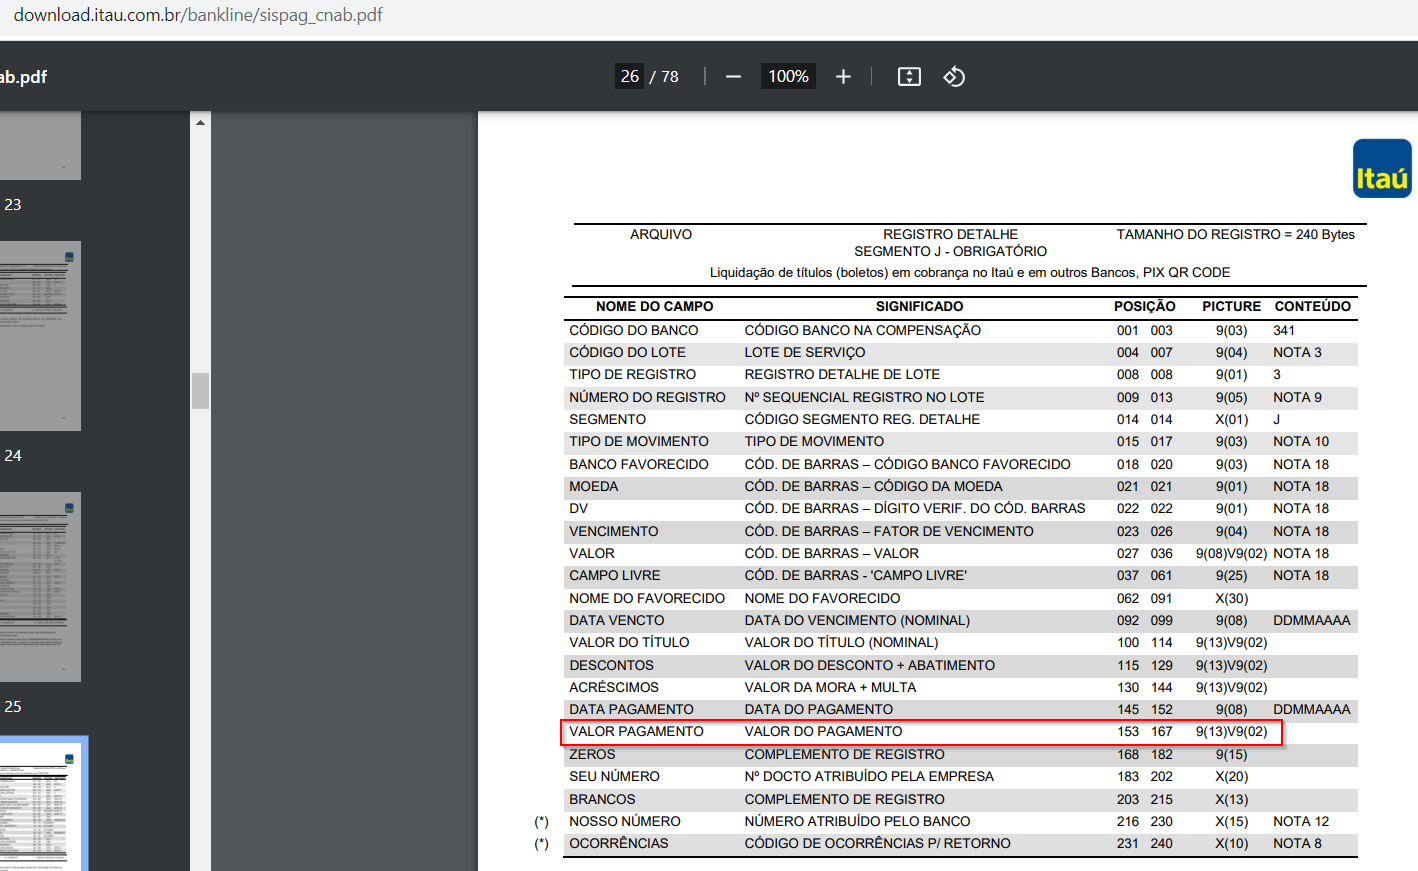The width and height of the screenshot is (1418, 871).
Task: Edit the current page number field
Action: 630,76
